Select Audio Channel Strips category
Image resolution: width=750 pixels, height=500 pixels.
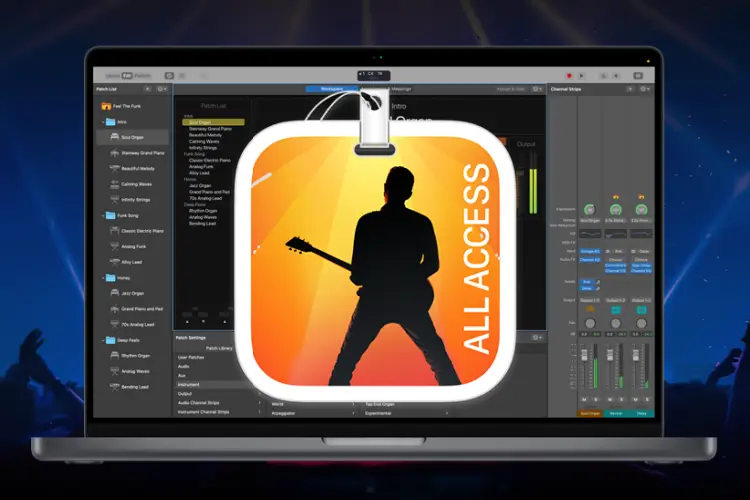(x=199, y=403)
